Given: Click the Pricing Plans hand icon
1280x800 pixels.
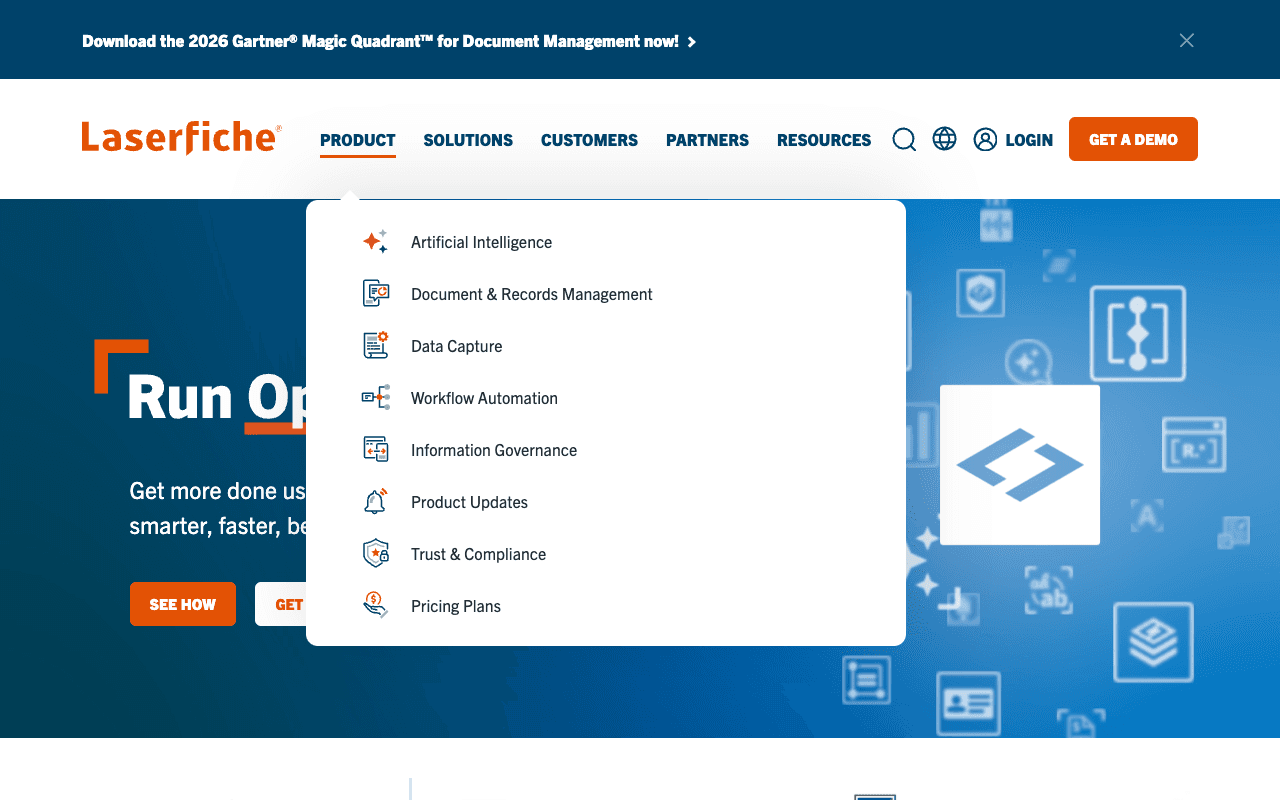Looking at the screenshot, I should click(375, 606).
